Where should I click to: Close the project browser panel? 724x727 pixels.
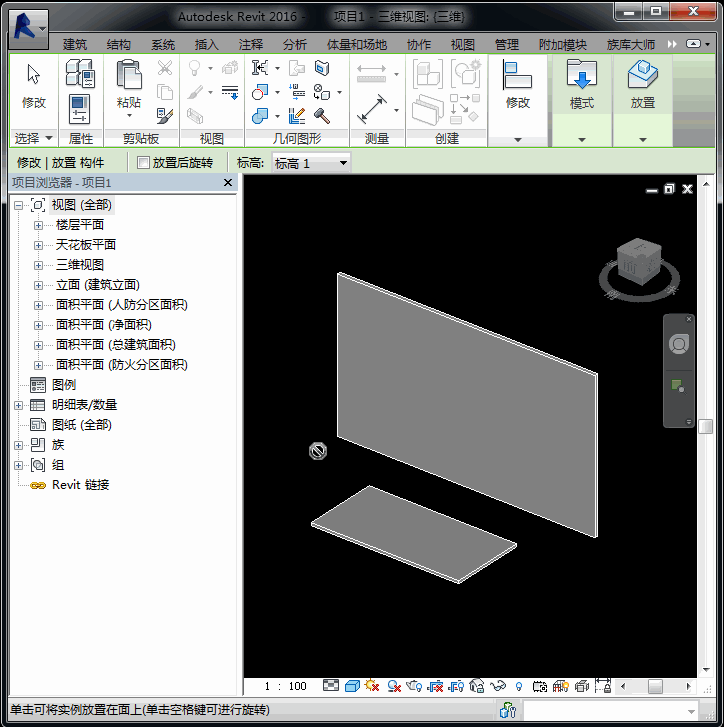click(x=228, y=183)
